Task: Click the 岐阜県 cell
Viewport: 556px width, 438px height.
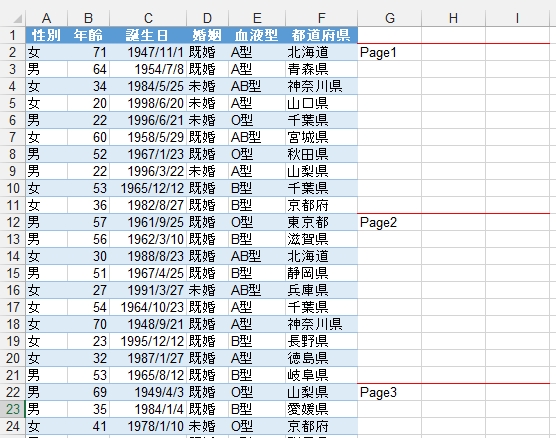Action: [x=322, y=375]
